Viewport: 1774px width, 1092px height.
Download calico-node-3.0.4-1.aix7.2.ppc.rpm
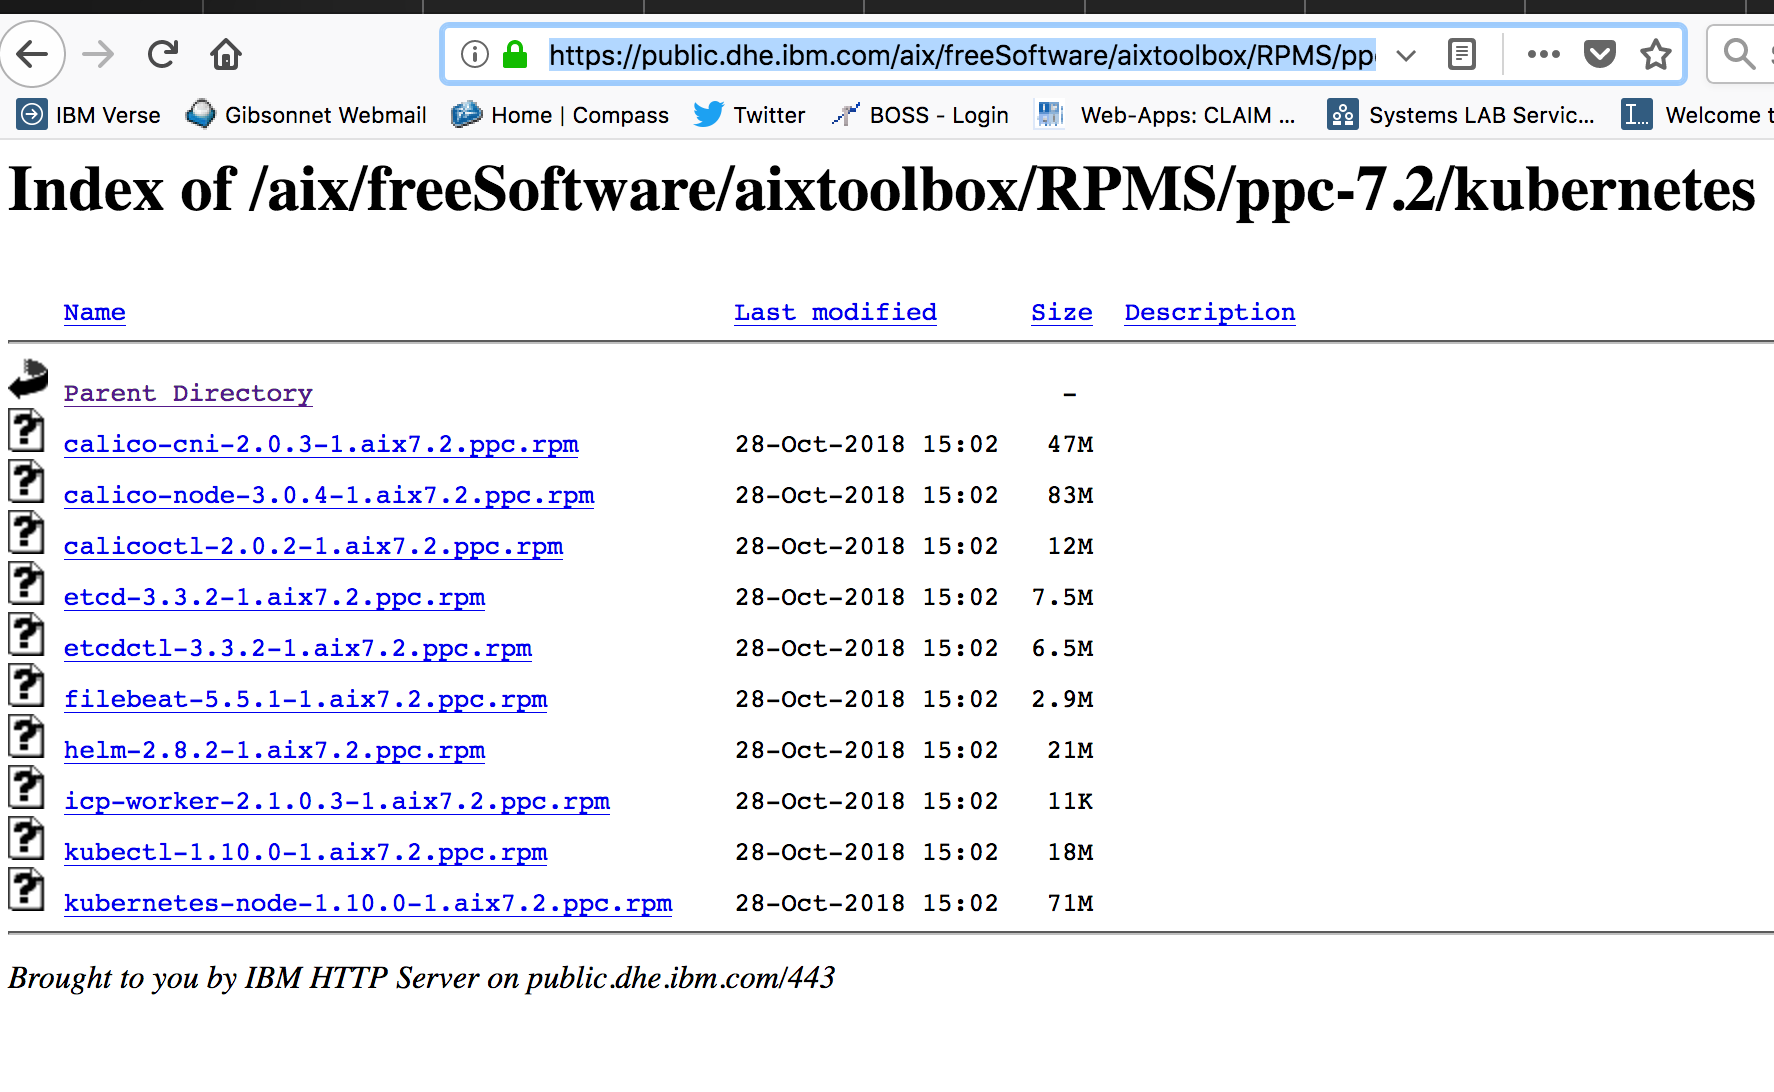[x=329, y=495]
